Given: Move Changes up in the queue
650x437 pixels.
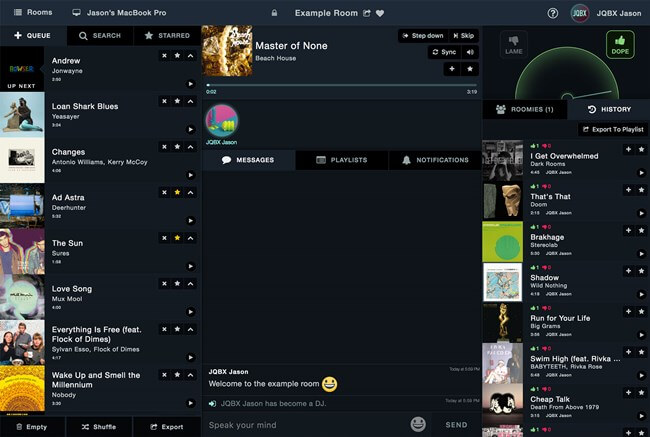Looking at the screenshot, I should point(190,147).
